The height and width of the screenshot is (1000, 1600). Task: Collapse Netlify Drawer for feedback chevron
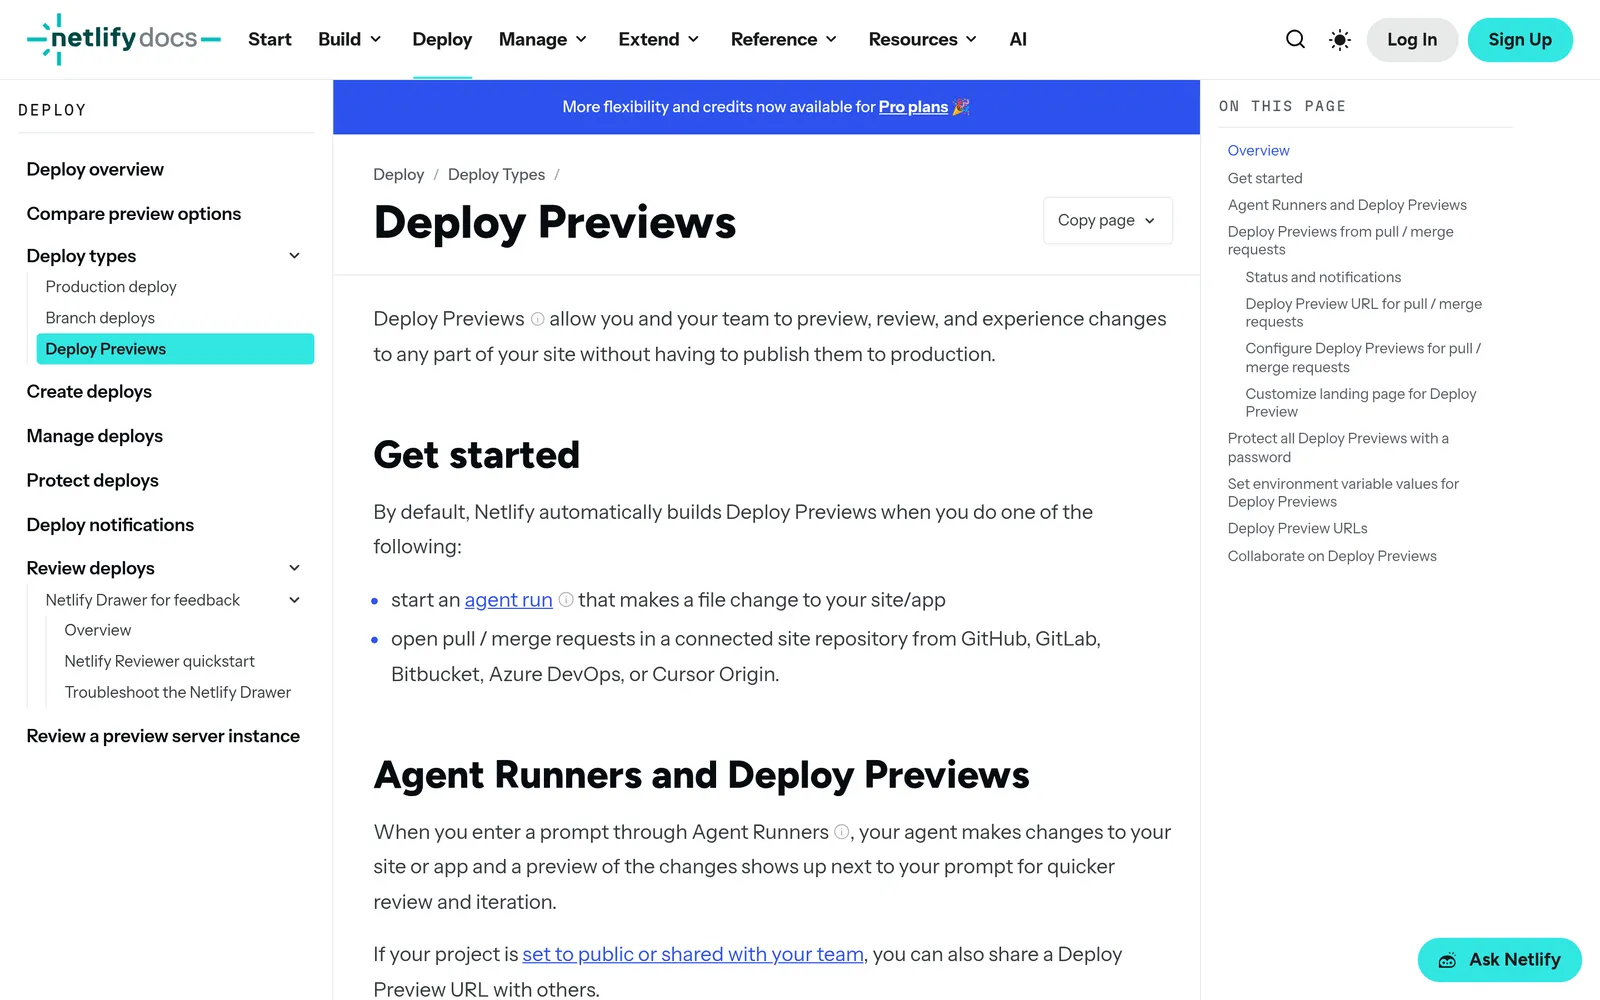[x=295, y=600]
